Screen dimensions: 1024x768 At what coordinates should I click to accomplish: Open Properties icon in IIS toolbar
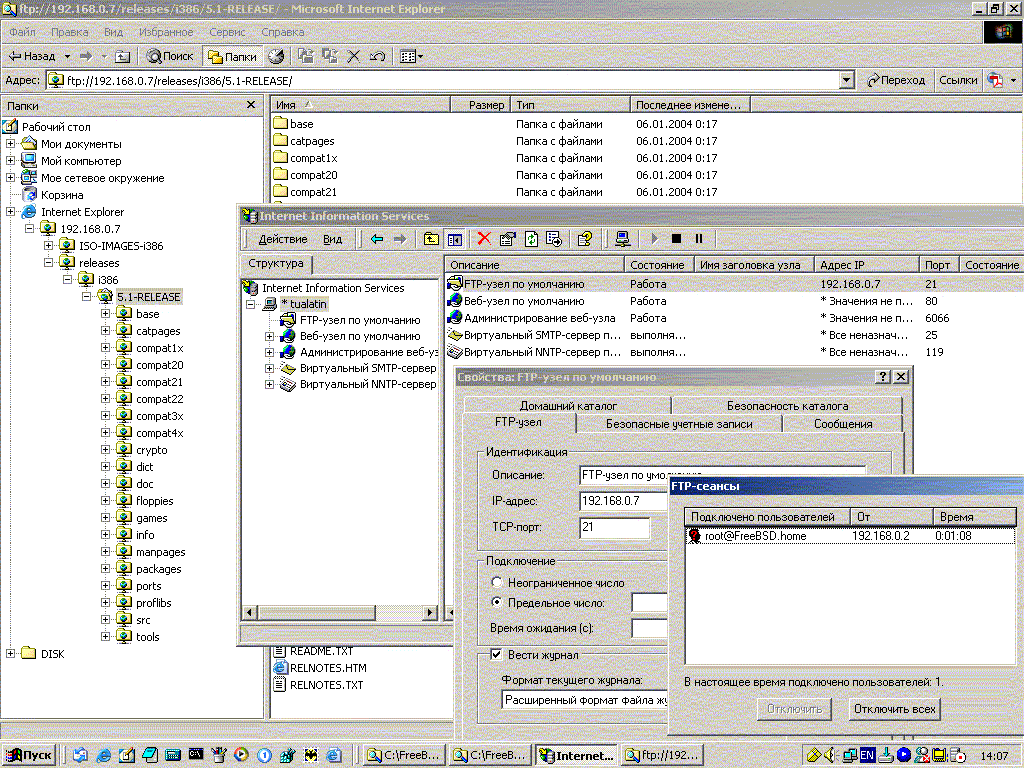(507, 239)
